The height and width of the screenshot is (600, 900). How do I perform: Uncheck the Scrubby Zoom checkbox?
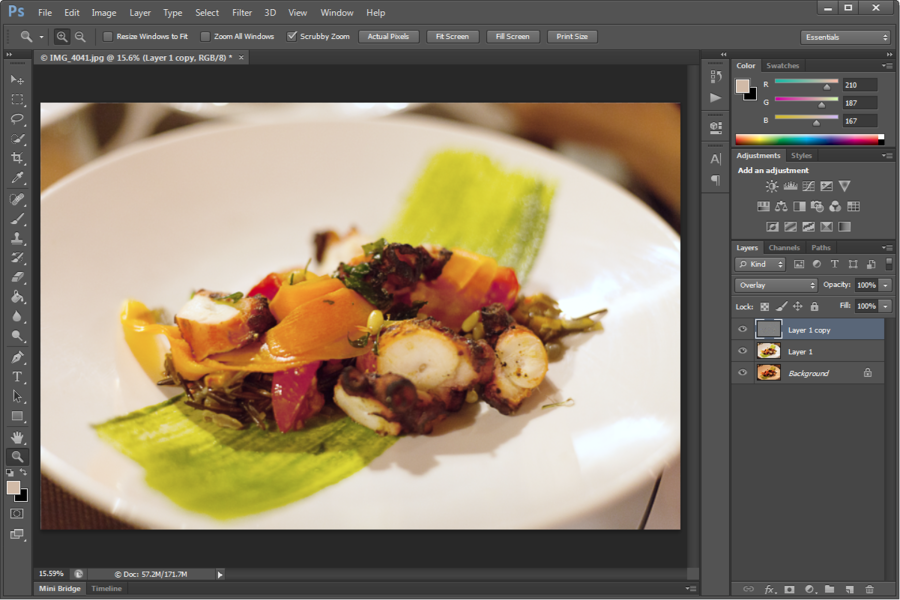(292, 36)
